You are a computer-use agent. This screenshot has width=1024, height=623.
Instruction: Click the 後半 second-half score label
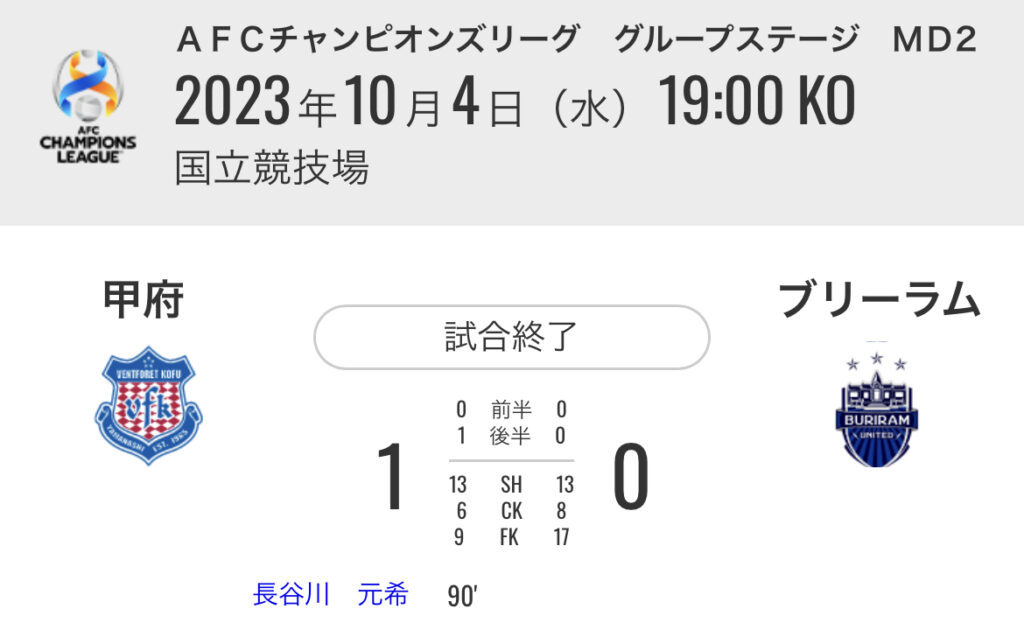(511, 436)
